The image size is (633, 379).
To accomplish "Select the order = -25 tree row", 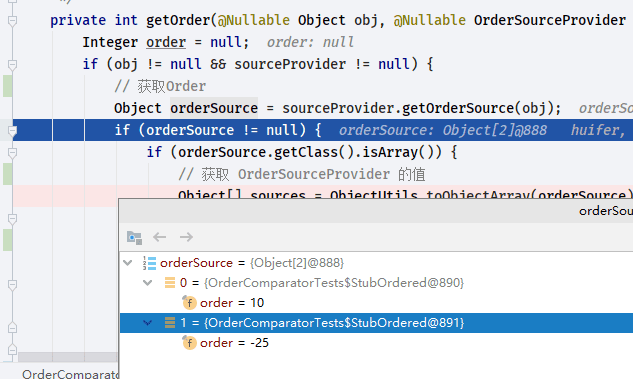I will [376, 343].
